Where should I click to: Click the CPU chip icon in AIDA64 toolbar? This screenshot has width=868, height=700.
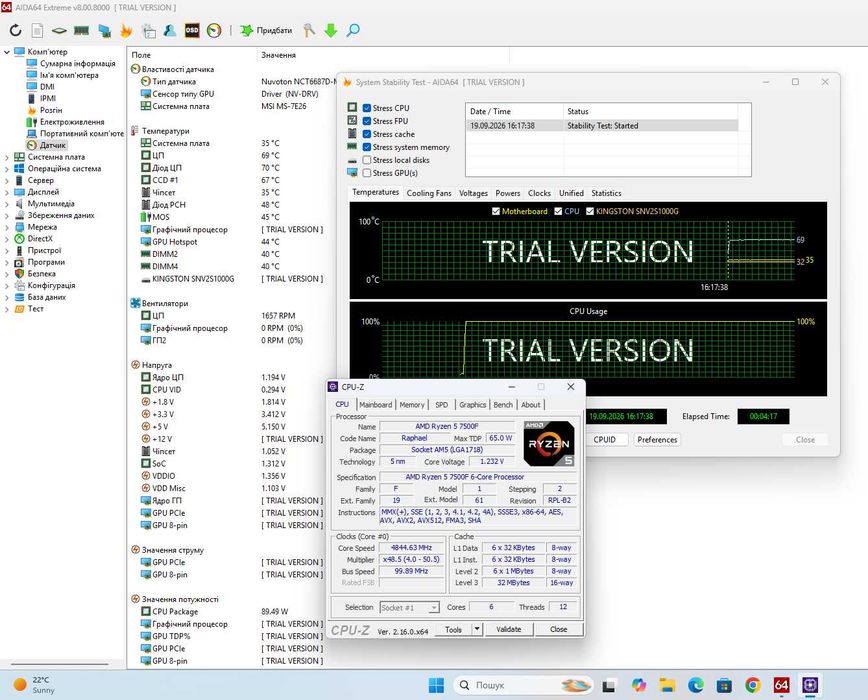[x=59, y=30]
